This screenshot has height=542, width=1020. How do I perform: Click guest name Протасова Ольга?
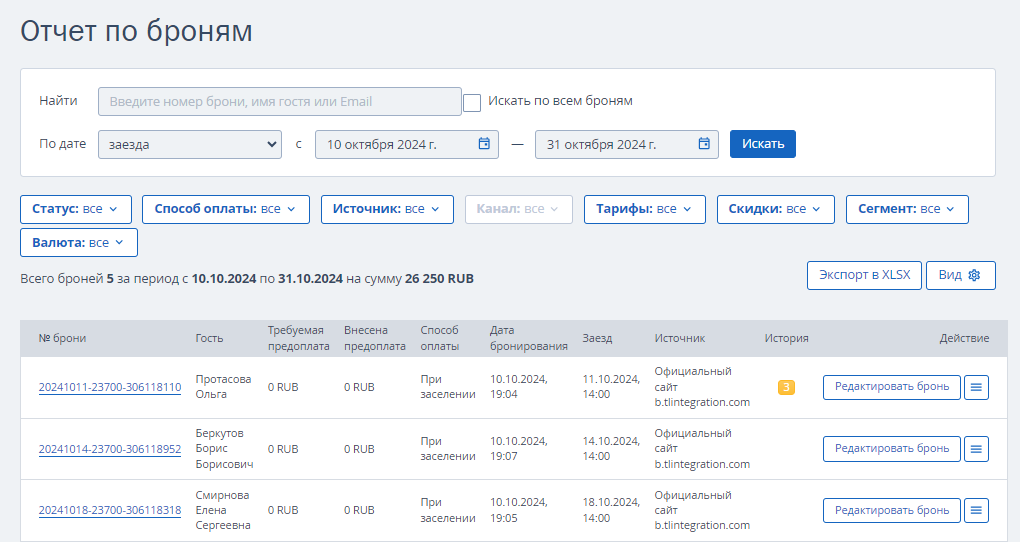(x=223, y=386)
